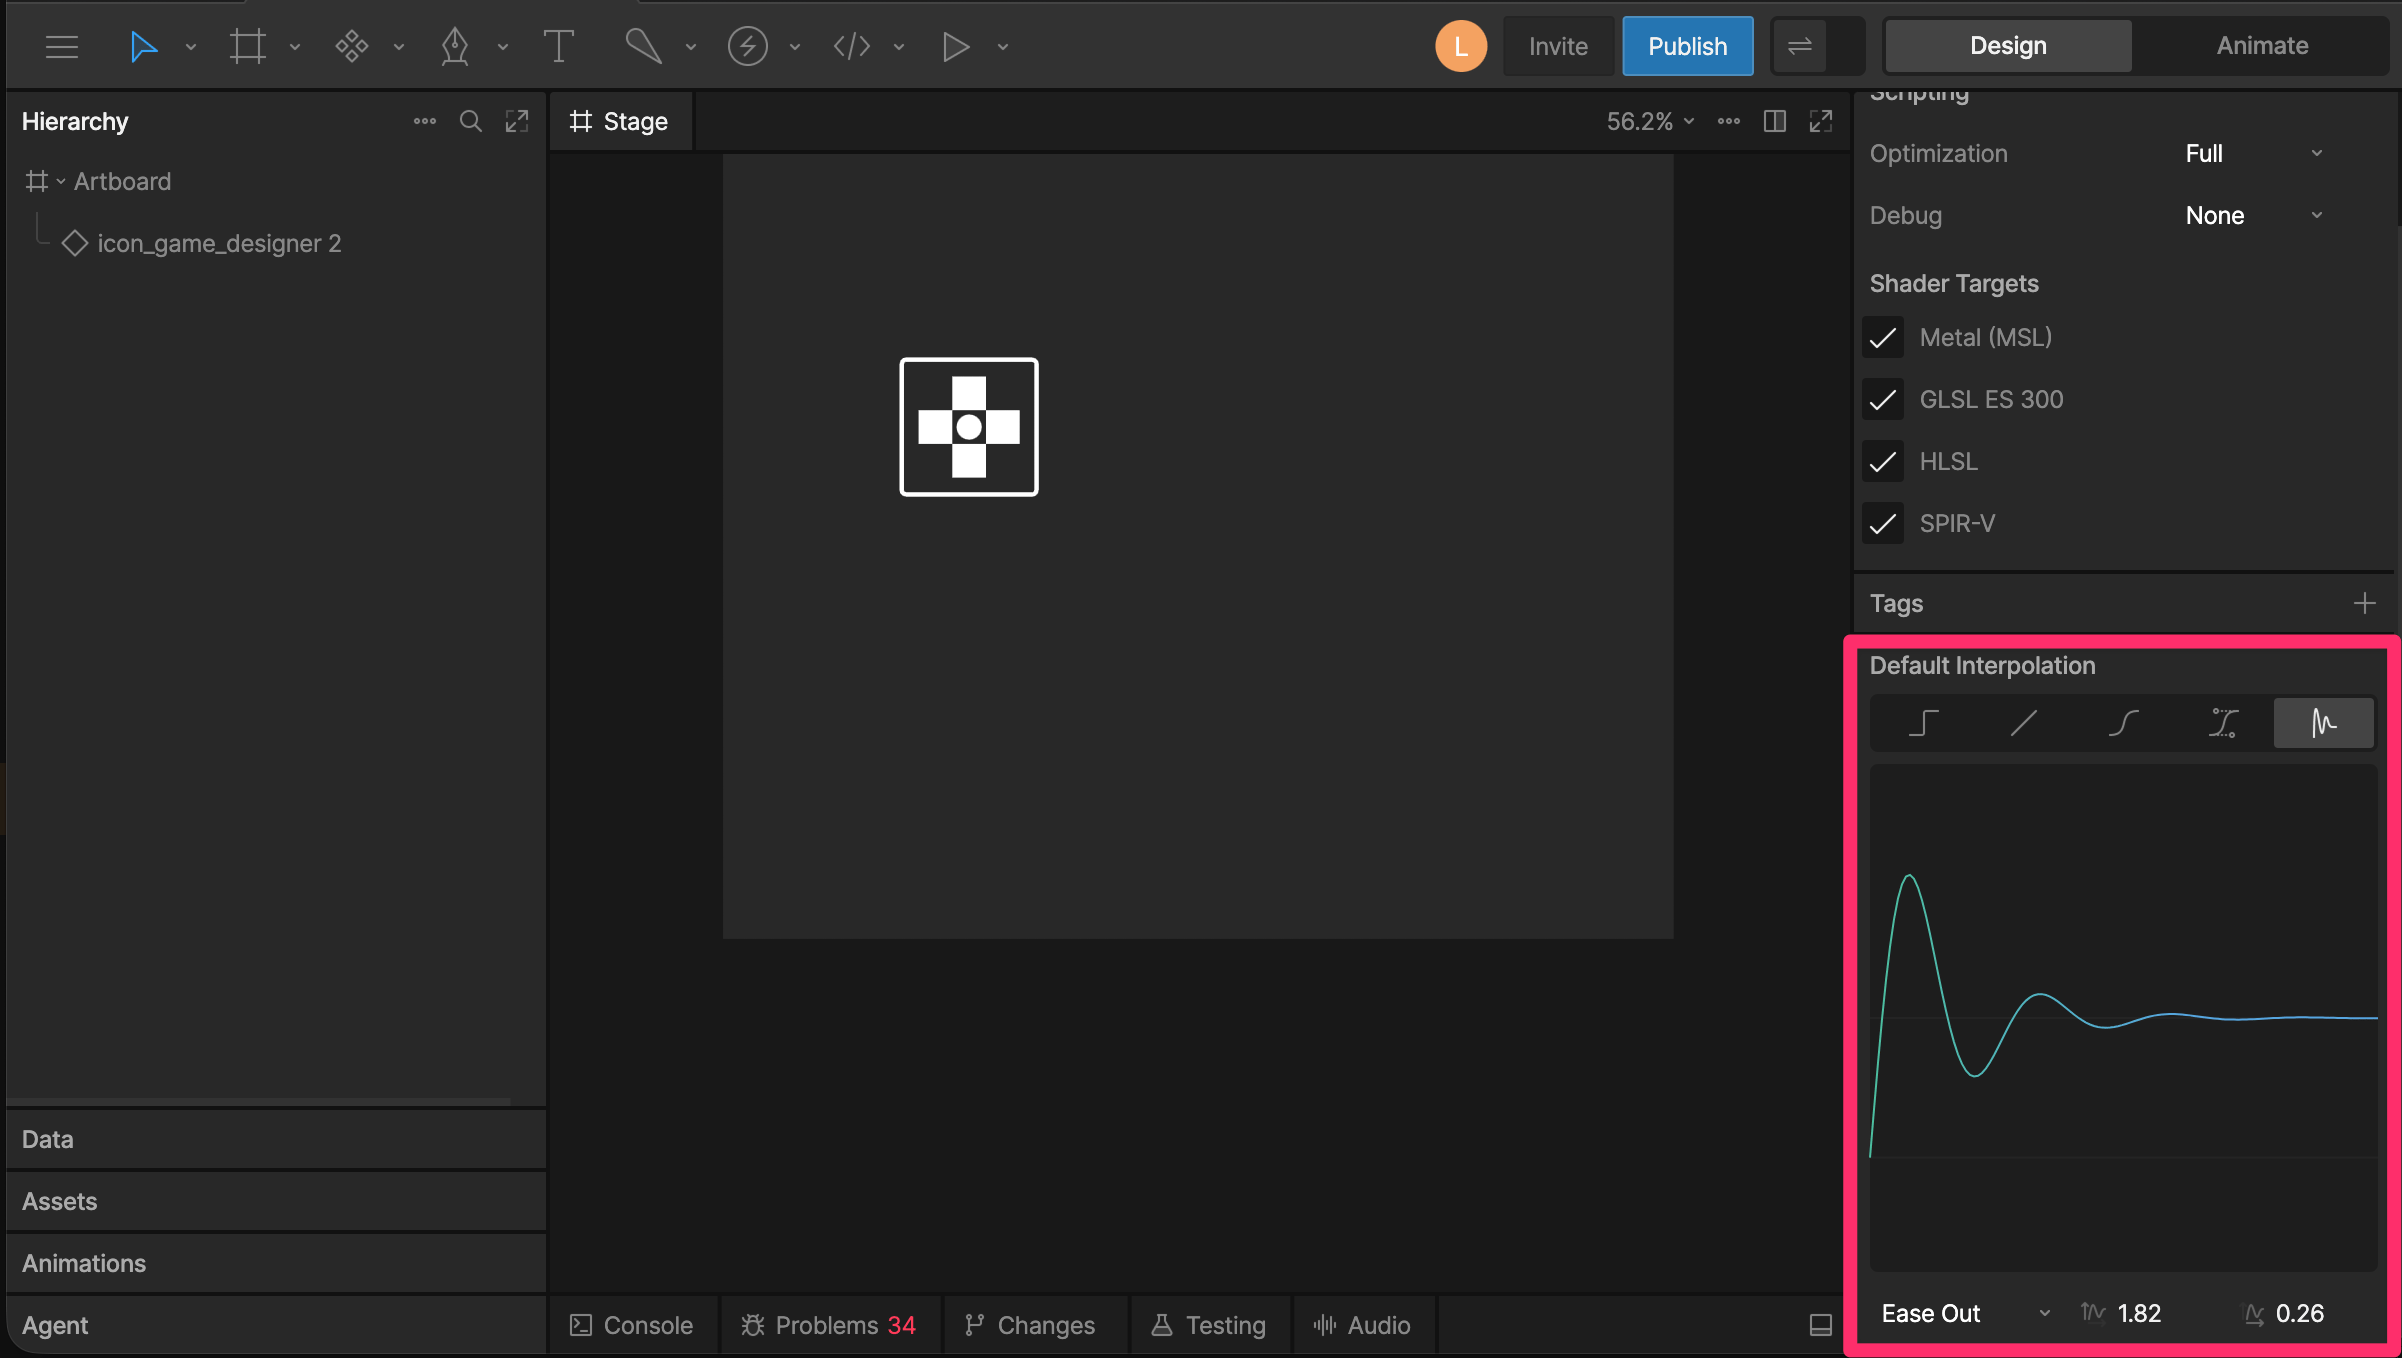Open the Testing tab

pyautogui.click(x=1209, y=1325)
